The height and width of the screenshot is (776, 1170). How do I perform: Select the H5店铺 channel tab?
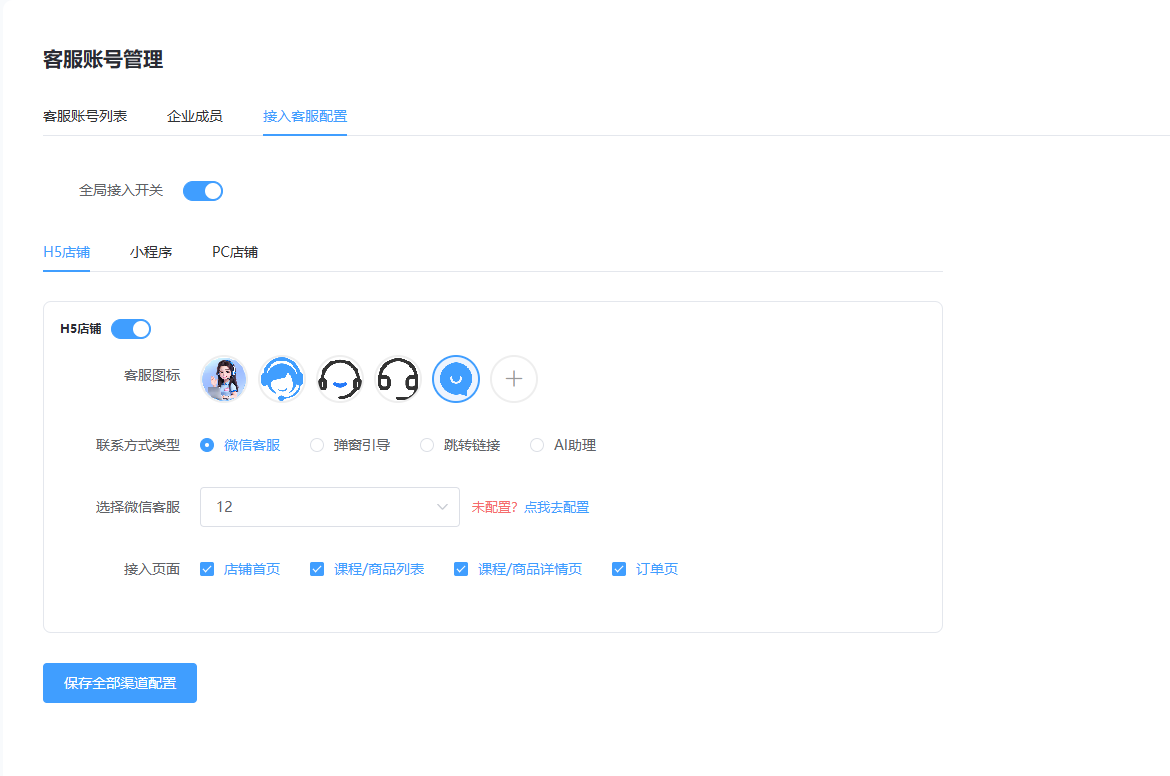(x=66, y=252)
